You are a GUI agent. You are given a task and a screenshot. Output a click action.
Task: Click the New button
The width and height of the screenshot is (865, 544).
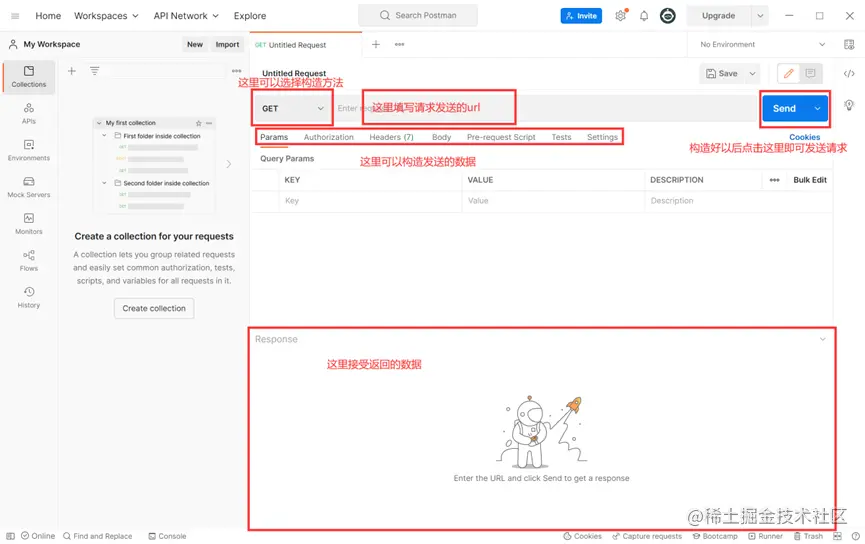click(x=195, y=44)
